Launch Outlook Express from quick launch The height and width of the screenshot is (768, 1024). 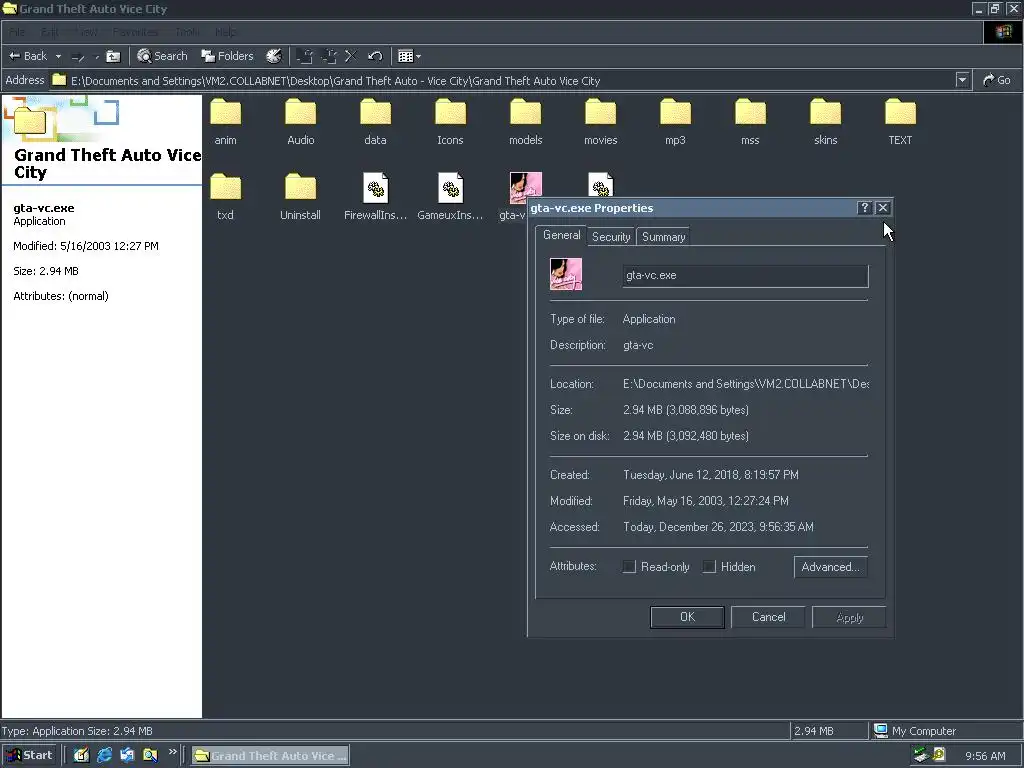point(127,756)
